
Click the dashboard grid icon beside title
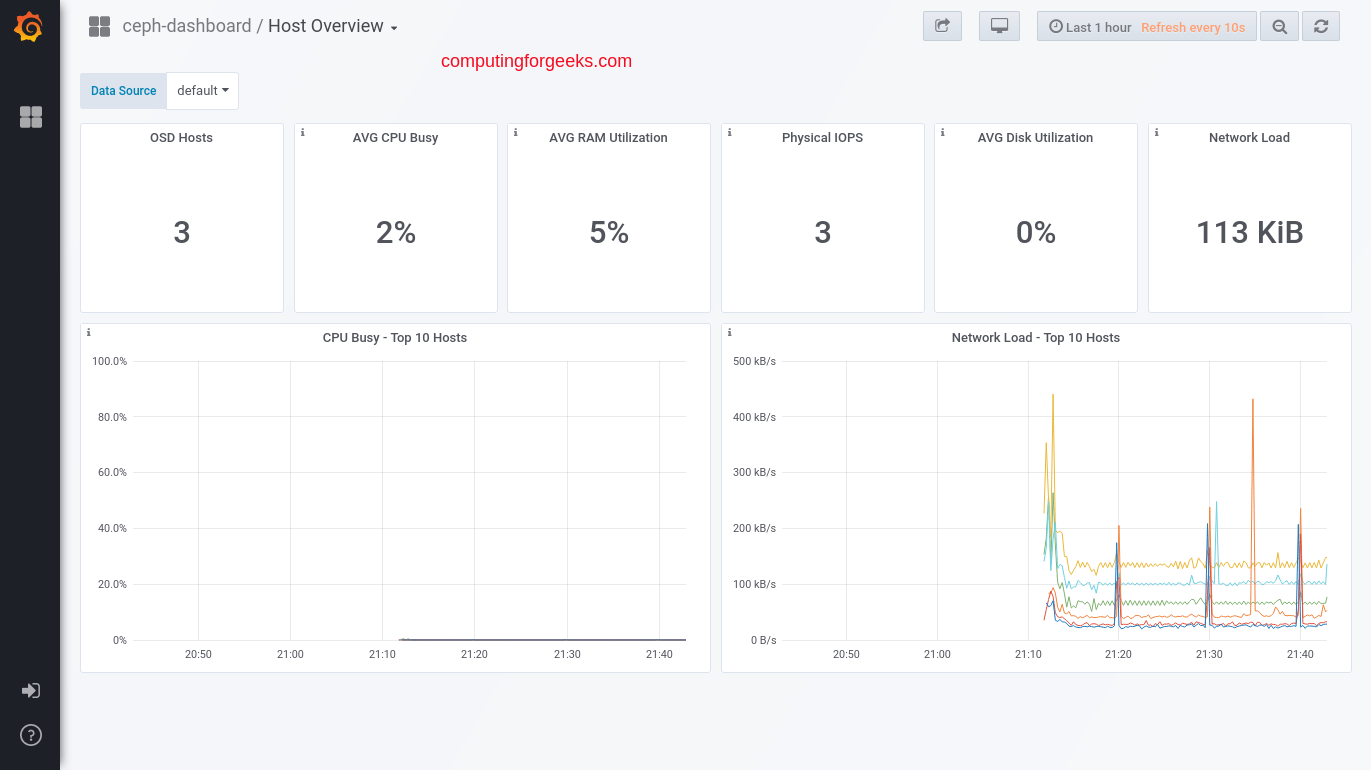[x=99, y=27]
